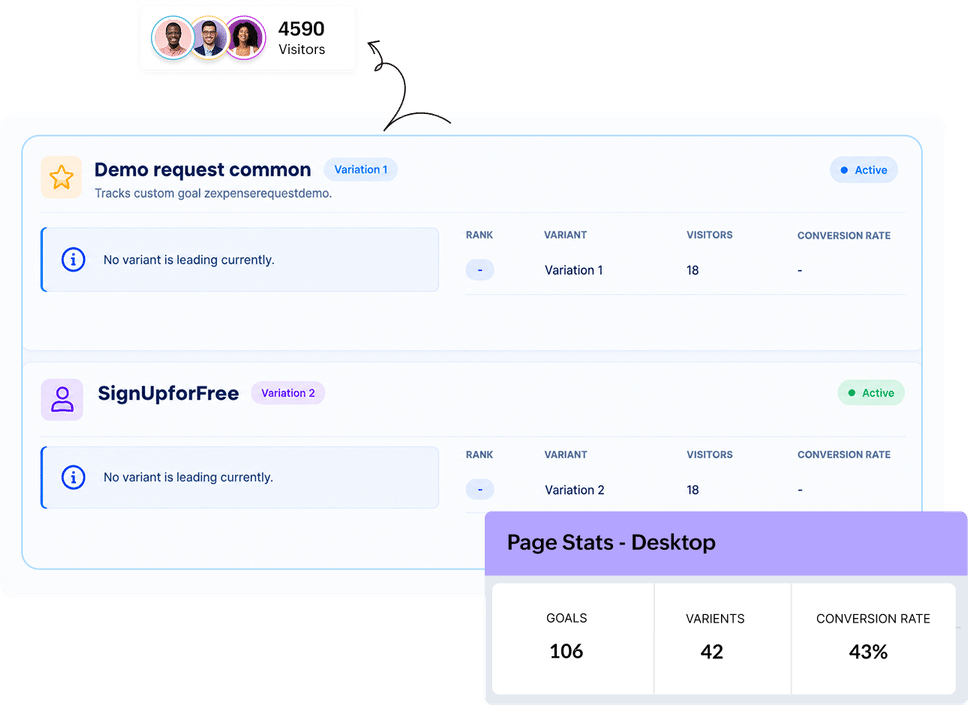The height and width of the screenshot is (705, 968).
Task: Click the blue Active status badge
Action: (864, 170)
